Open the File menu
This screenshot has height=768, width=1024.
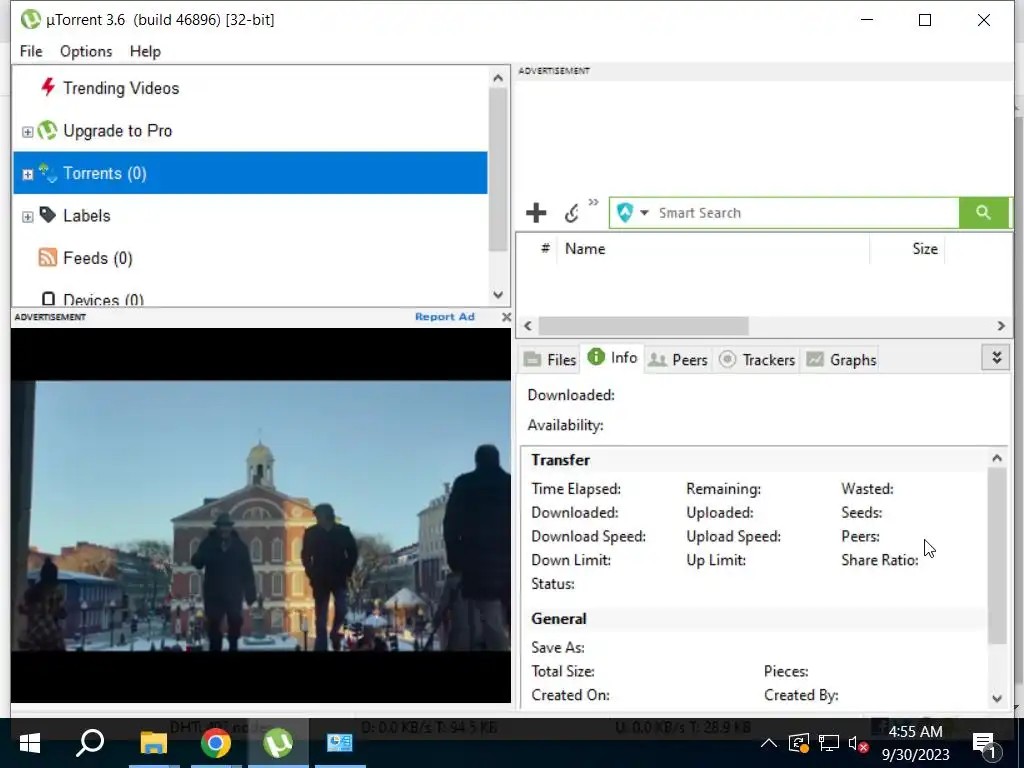pyautogui.click(x=31, y=51)
